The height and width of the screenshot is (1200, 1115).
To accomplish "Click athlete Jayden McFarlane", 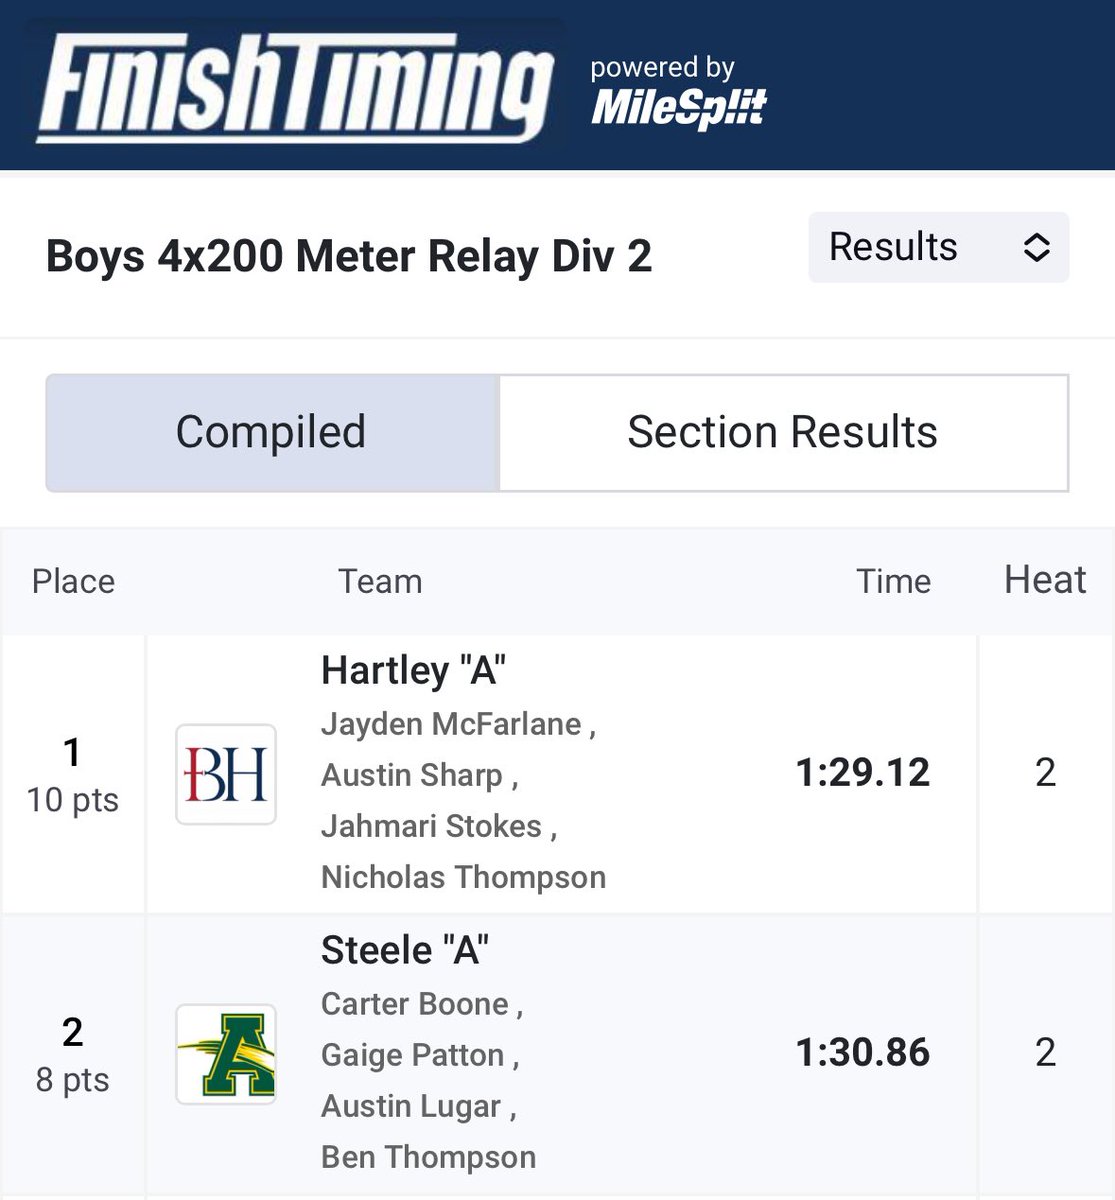I will point(451,724).
